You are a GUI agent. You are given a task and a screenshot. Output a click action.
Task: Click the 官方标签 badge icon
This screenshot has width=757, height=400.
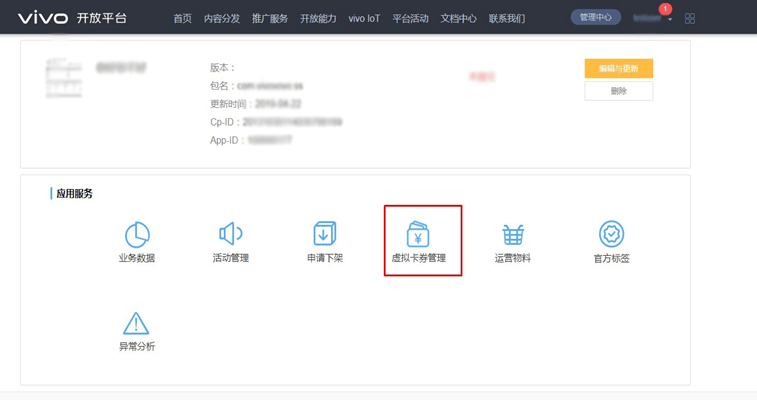coord(611,234)
